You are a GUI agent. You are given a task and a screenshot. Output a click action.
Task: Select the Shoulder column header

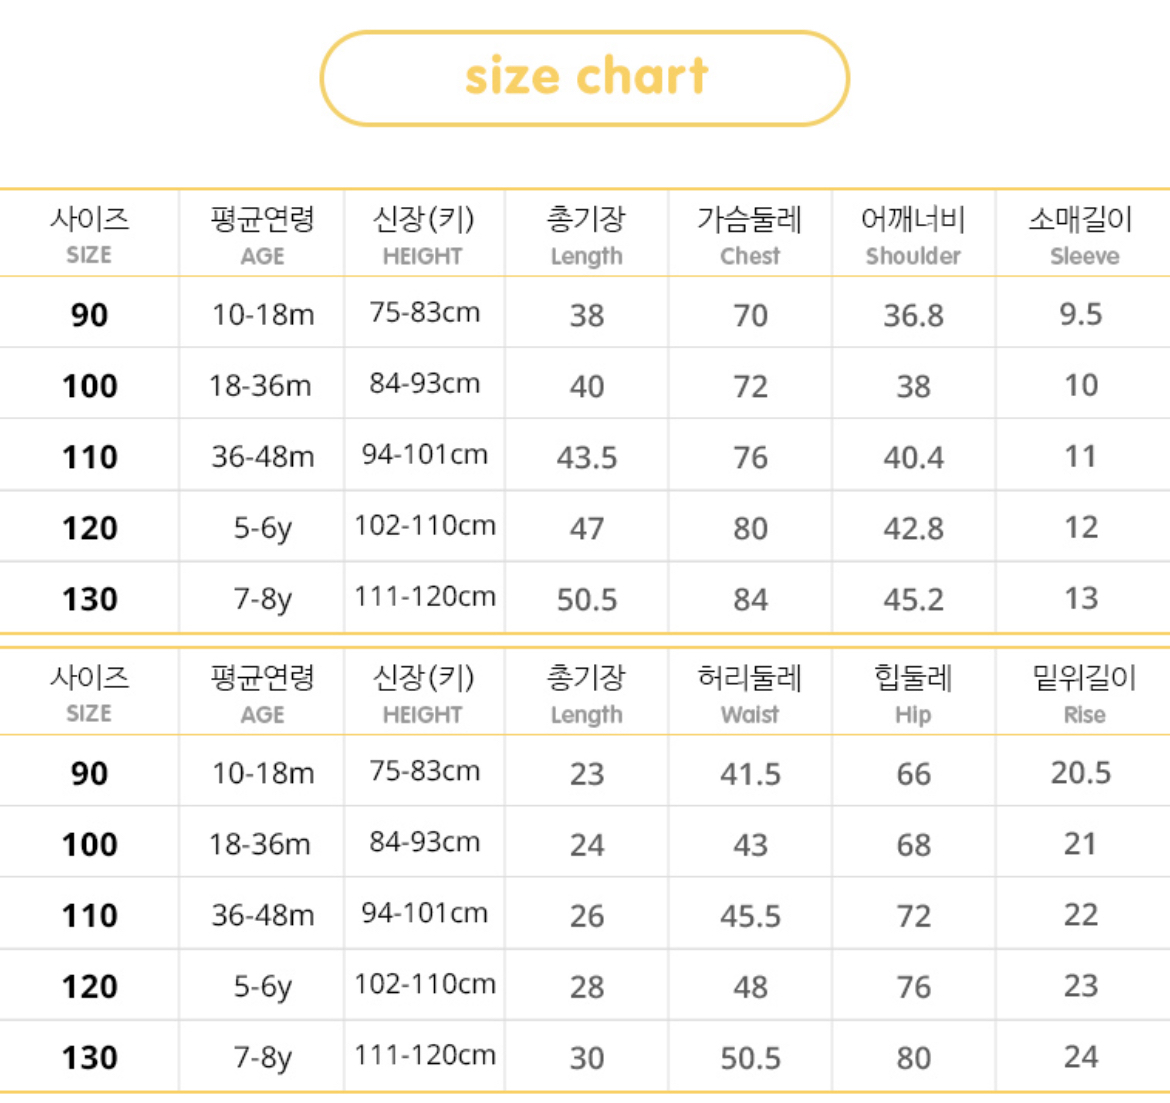[913, 235]
